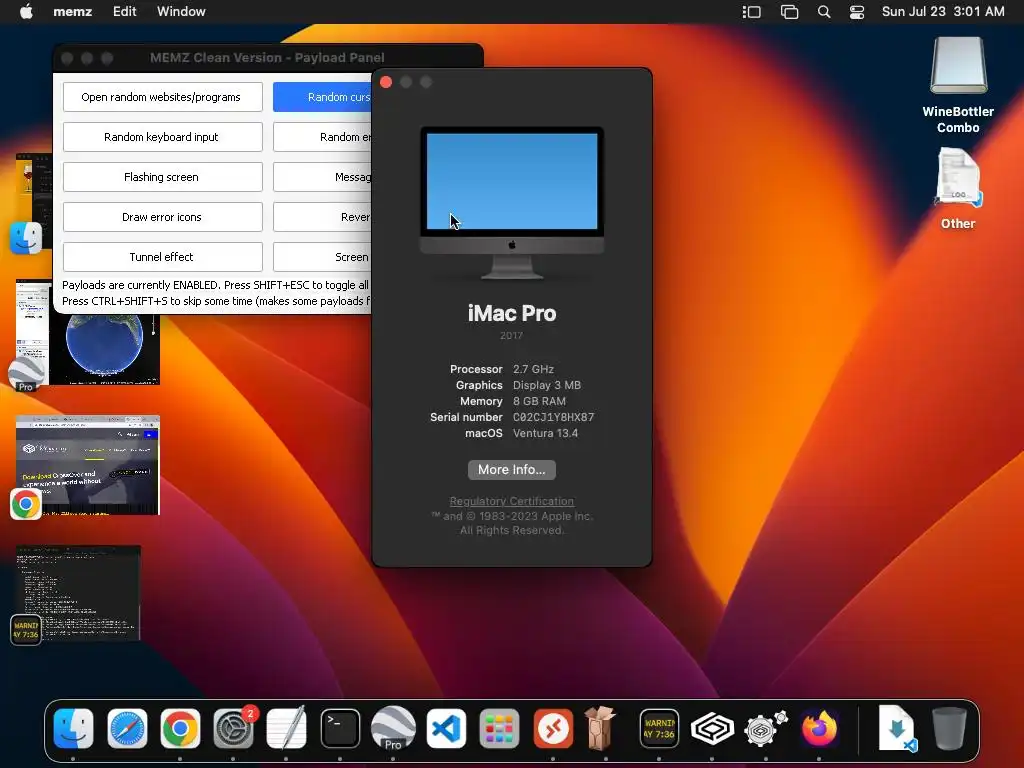Open the Downloads document stack in Dock
1024x768 pixels.
point(897,728)
